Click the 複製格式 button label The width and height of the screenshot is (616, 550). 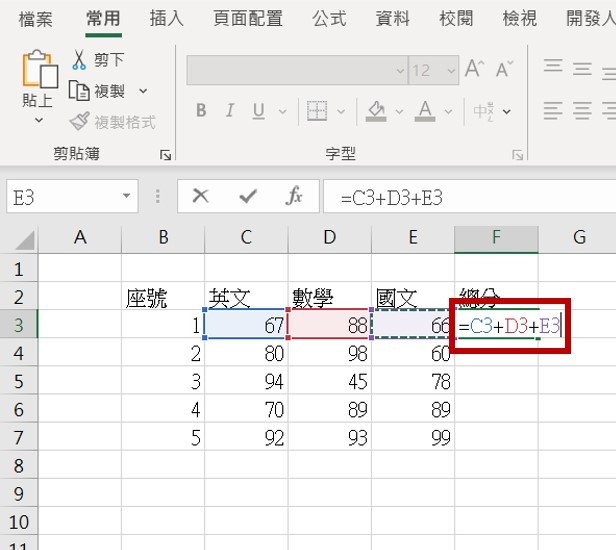point(125,122)
